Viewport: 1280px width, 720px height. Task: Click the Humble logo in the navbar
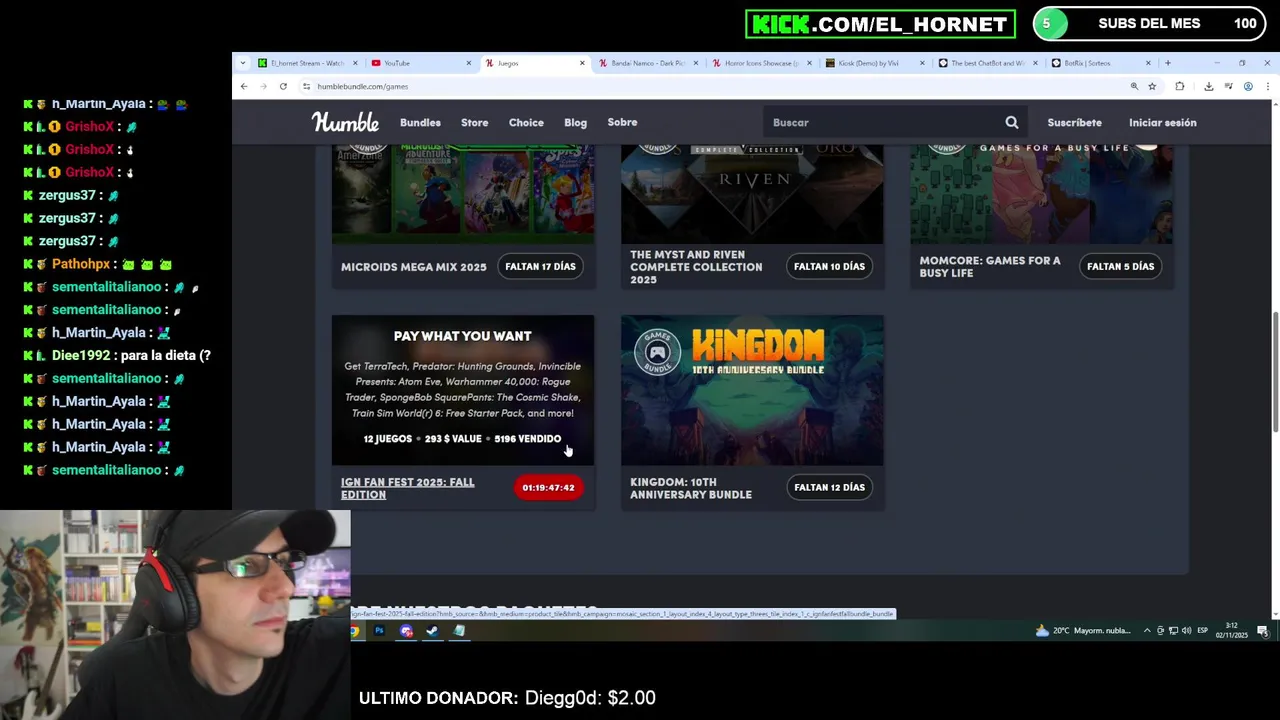click(345, 122)
